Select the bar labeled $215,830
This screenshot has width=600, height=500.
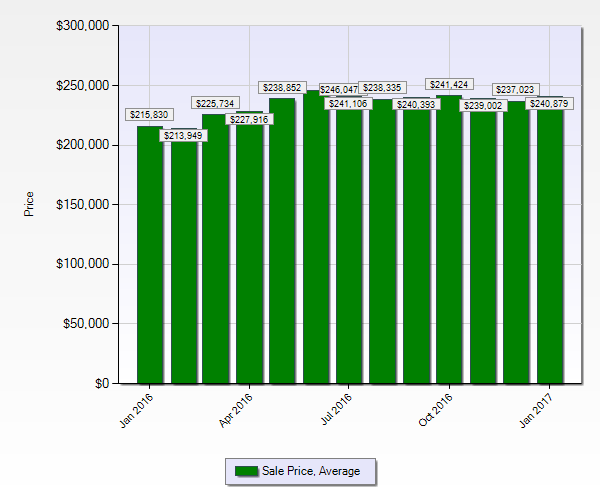click(x=150, y=254)
